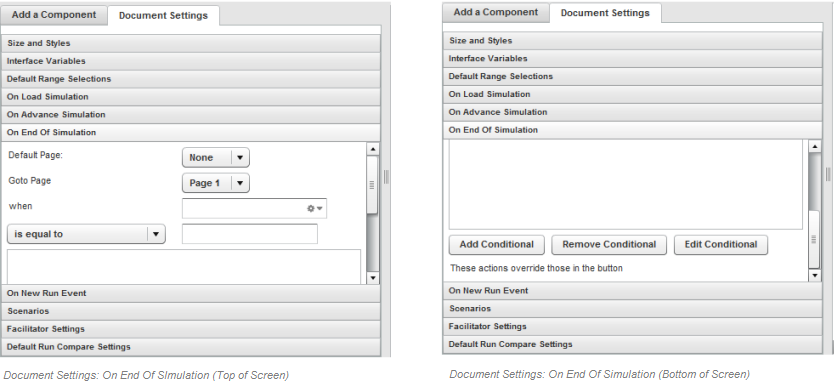
Task: Expand Scenarios in the left panel
Action: click(x=190, y=311)
